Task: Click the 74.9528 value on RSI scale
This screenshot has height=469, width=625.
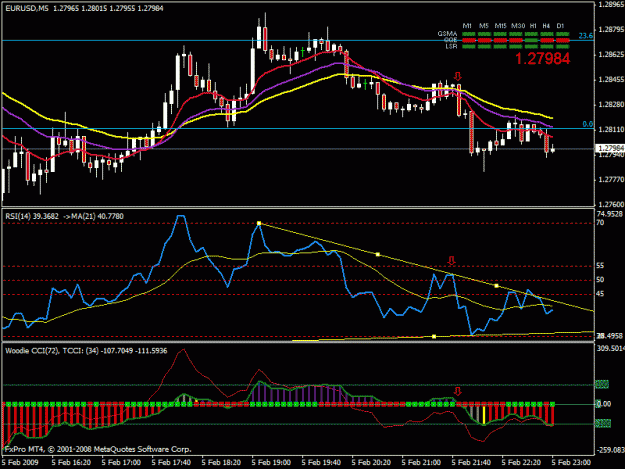Action: click(x=609, y=214)
